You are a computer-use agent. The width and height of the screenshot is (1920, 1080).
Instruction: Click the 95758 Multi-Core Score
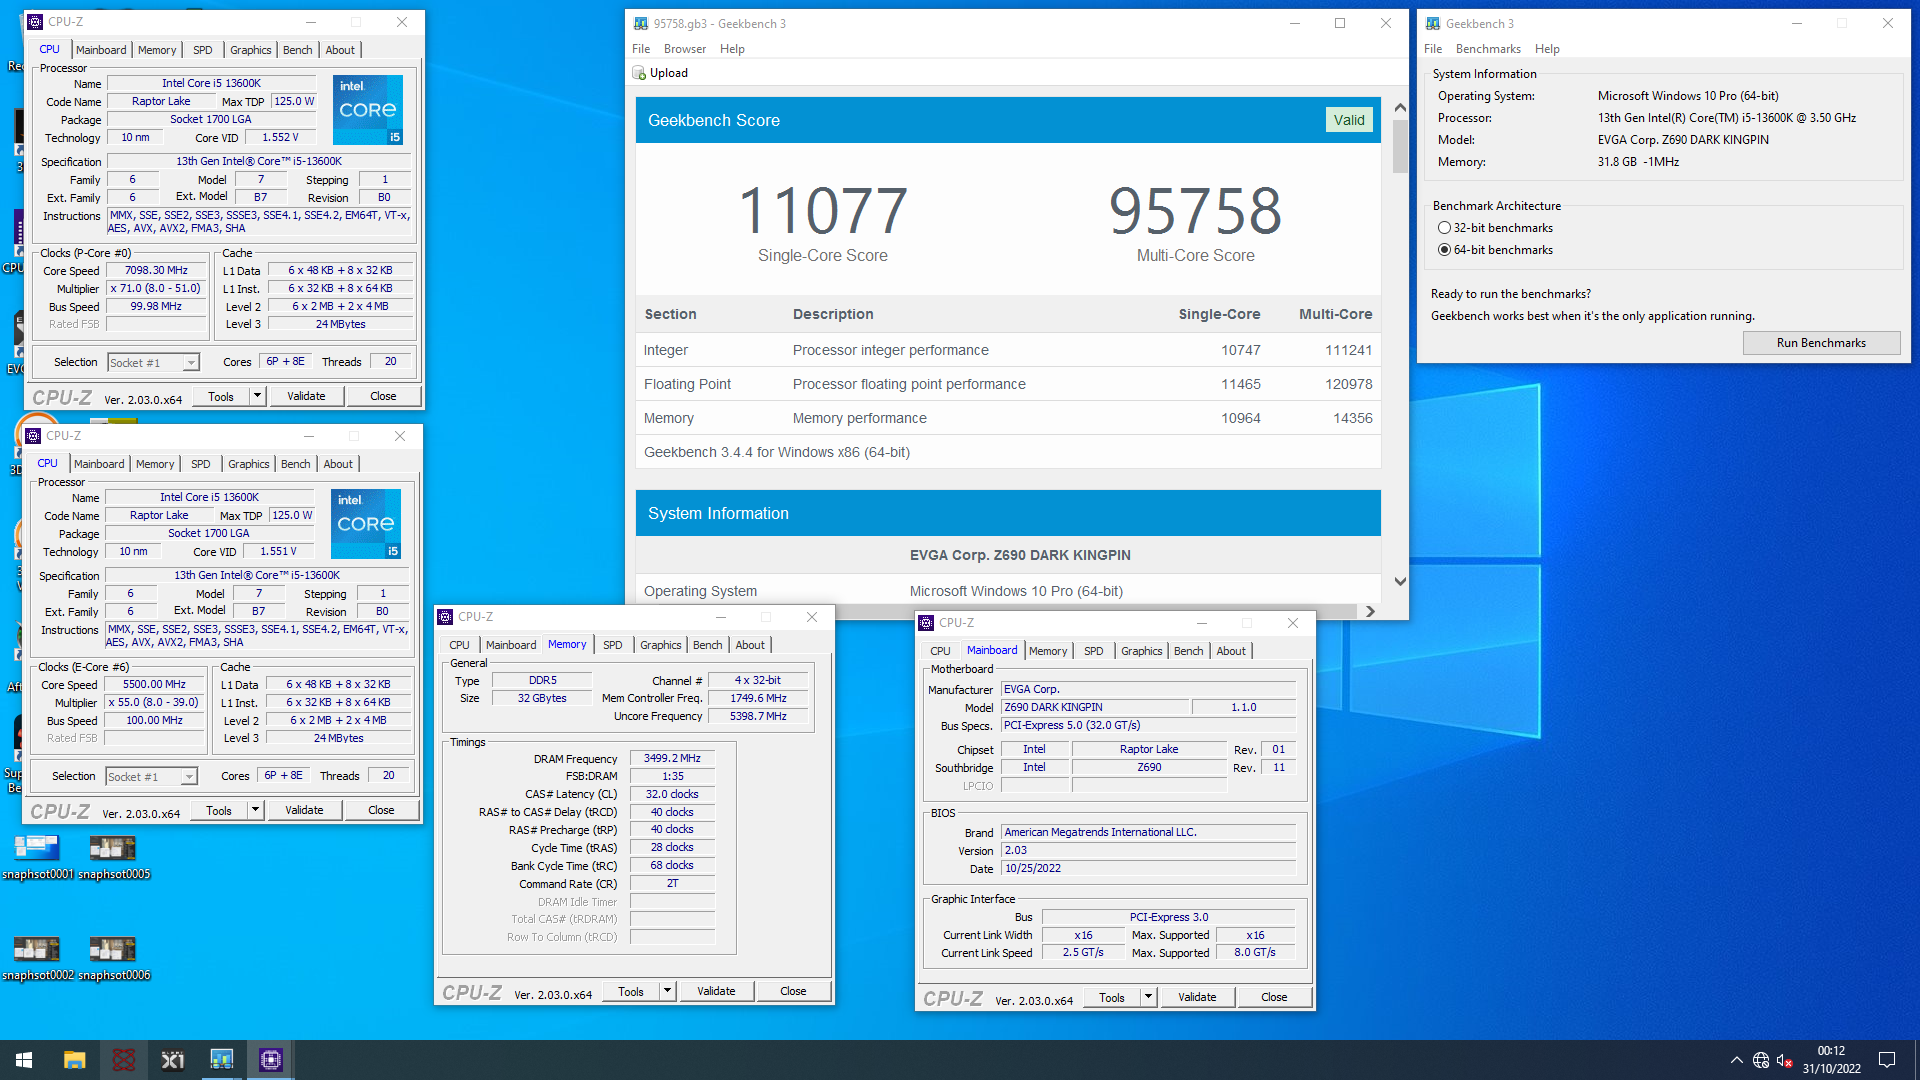point(1195,211)
